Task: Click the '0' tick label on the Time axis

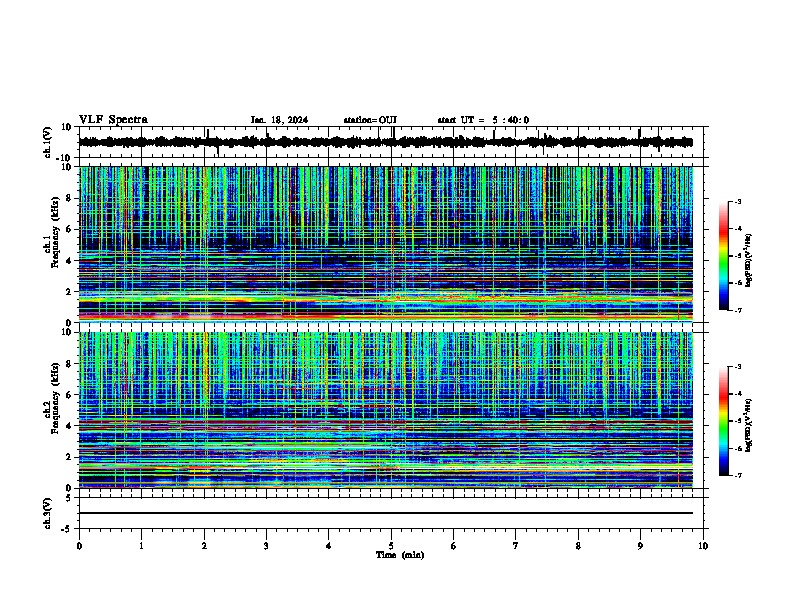Action: (79, 546)
